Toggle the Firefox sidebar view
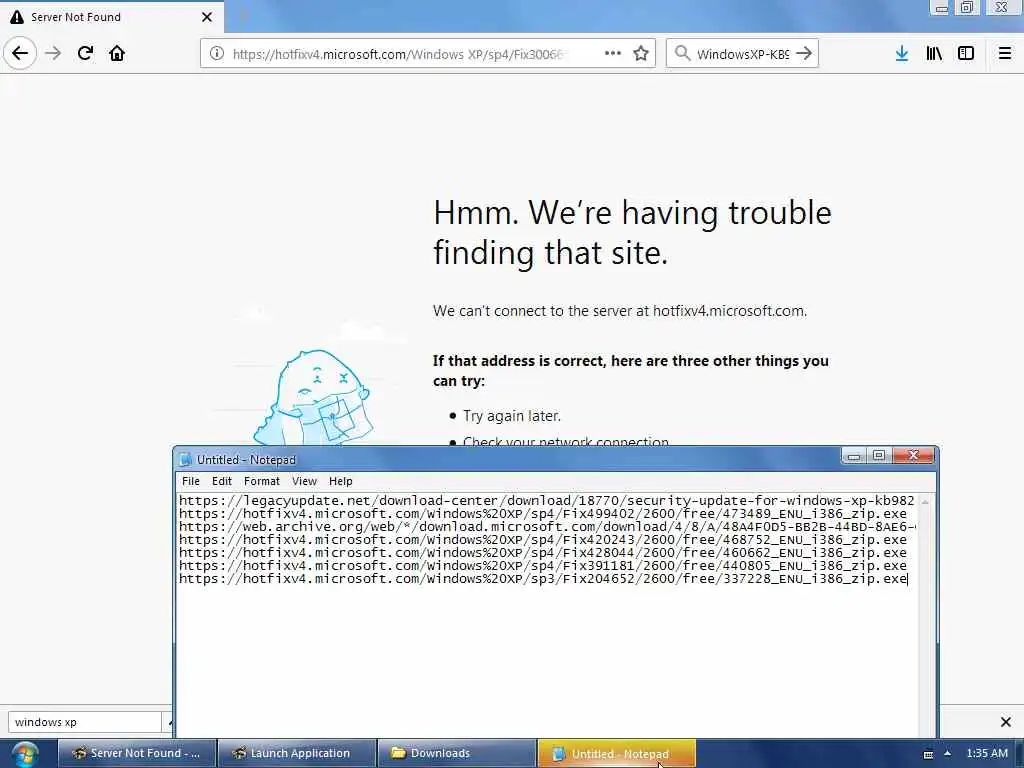 [966, 53]
